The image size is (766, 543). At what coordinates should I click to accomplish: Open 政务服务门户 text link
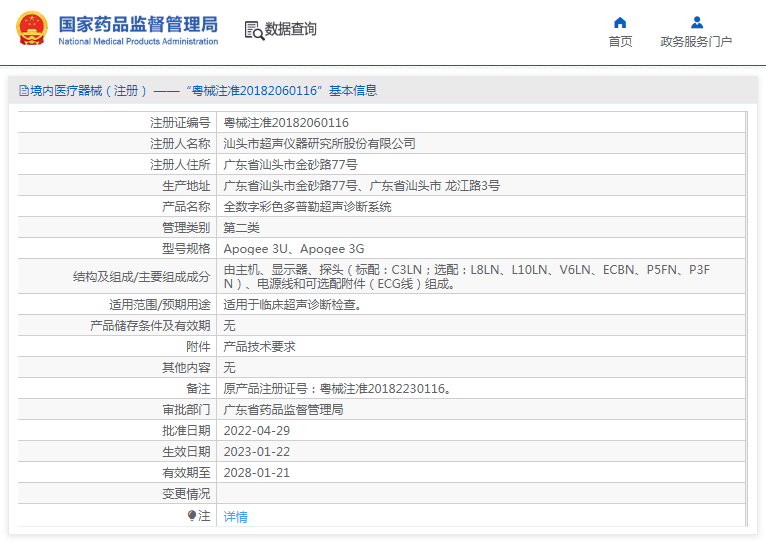tap(696, 42)
